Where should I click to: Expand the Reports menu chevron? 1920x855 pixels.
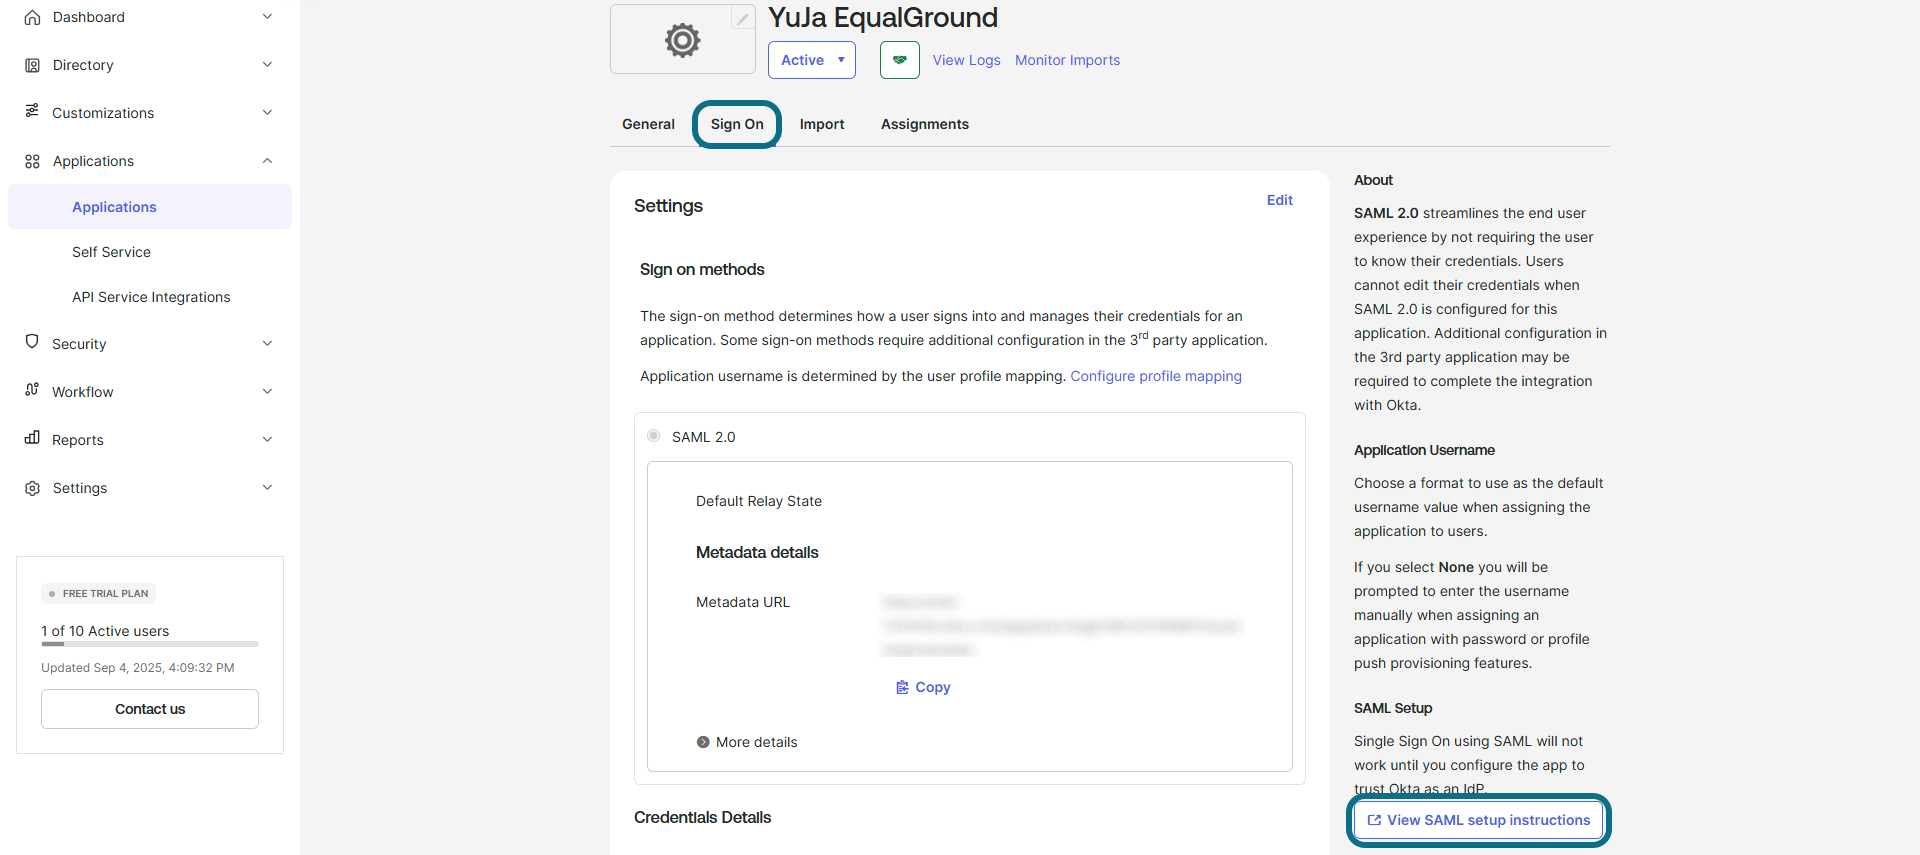click(267, 440)
